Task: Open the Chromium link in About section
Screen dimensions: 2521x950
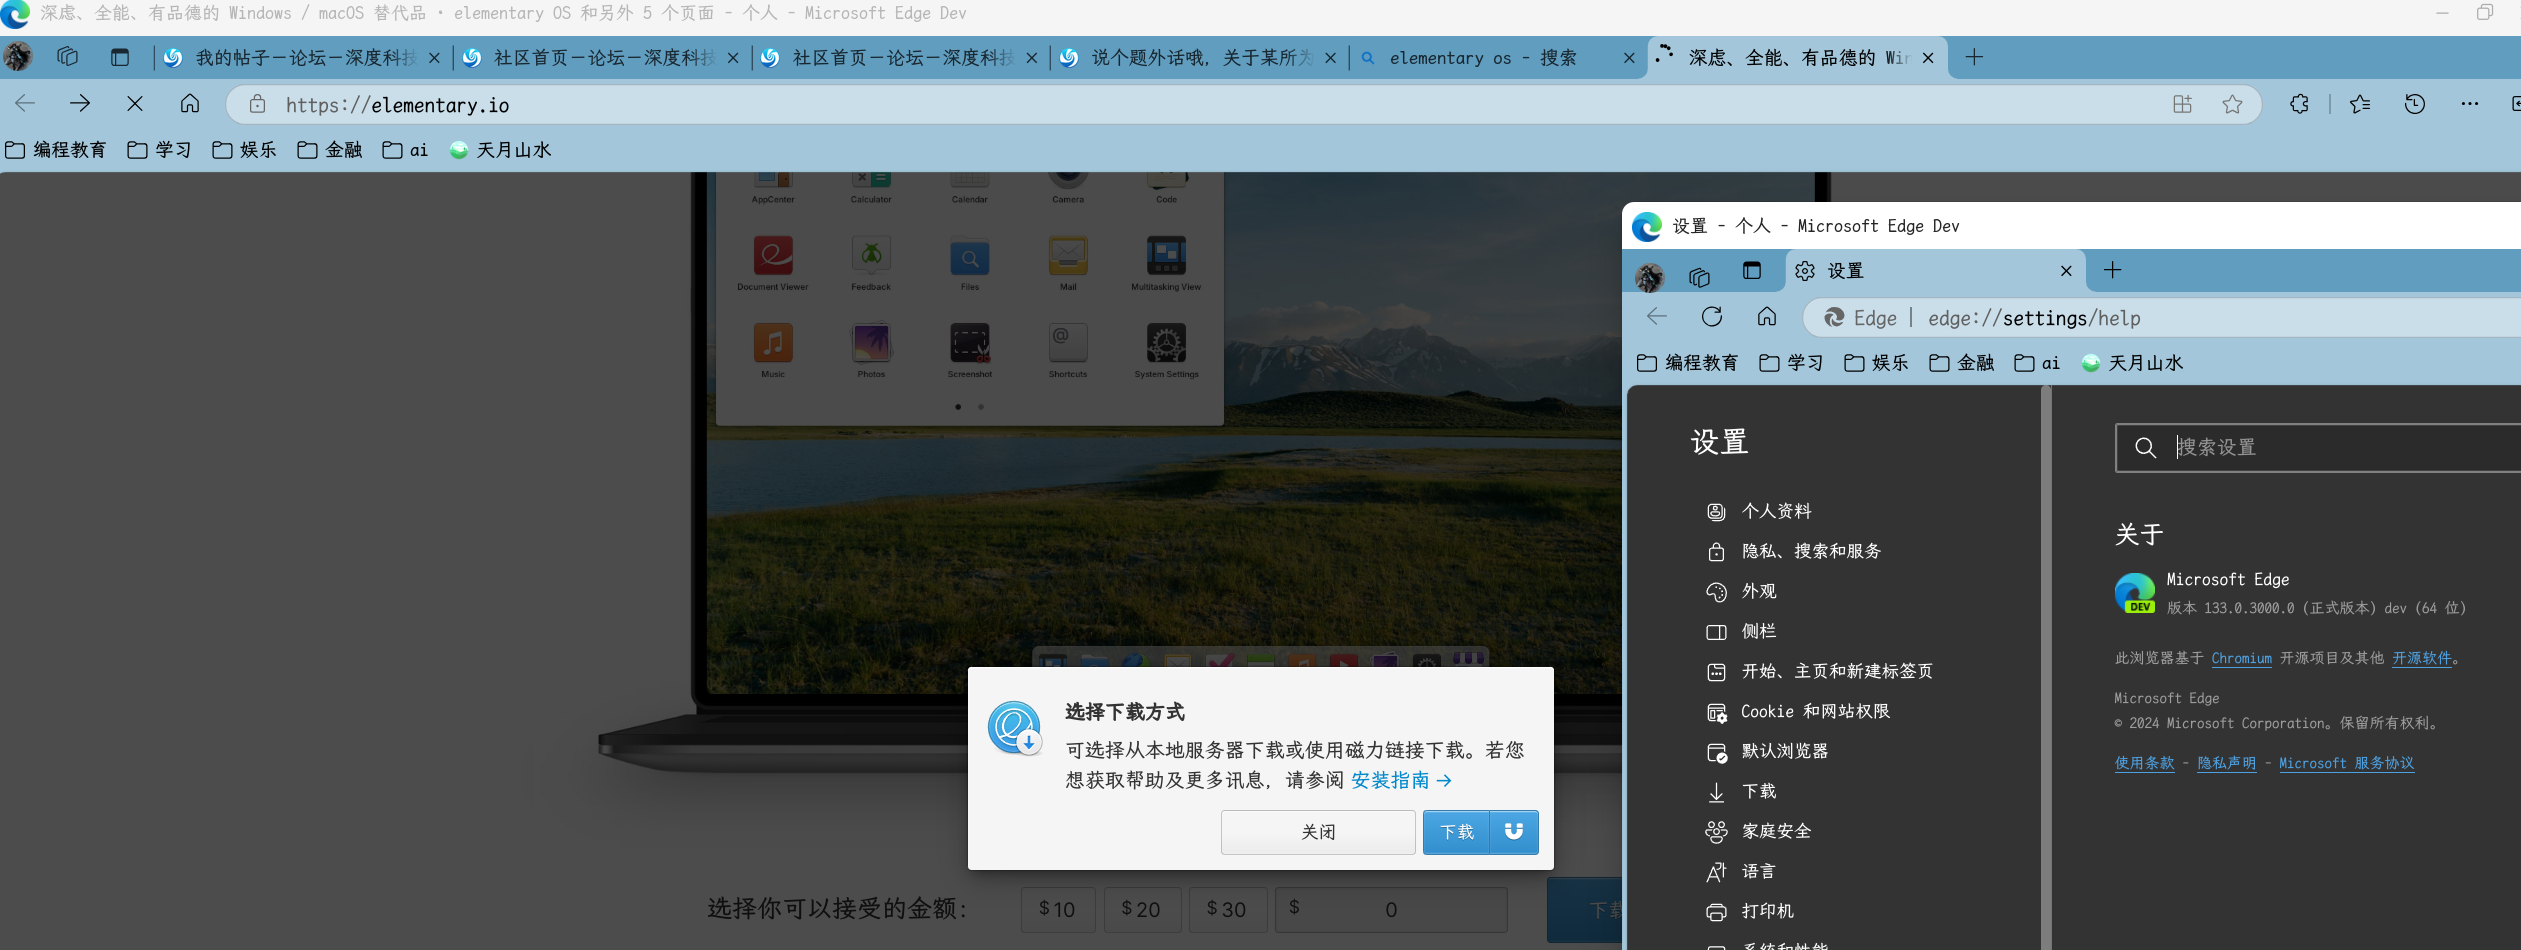Action: click(x=2241, y=658)
